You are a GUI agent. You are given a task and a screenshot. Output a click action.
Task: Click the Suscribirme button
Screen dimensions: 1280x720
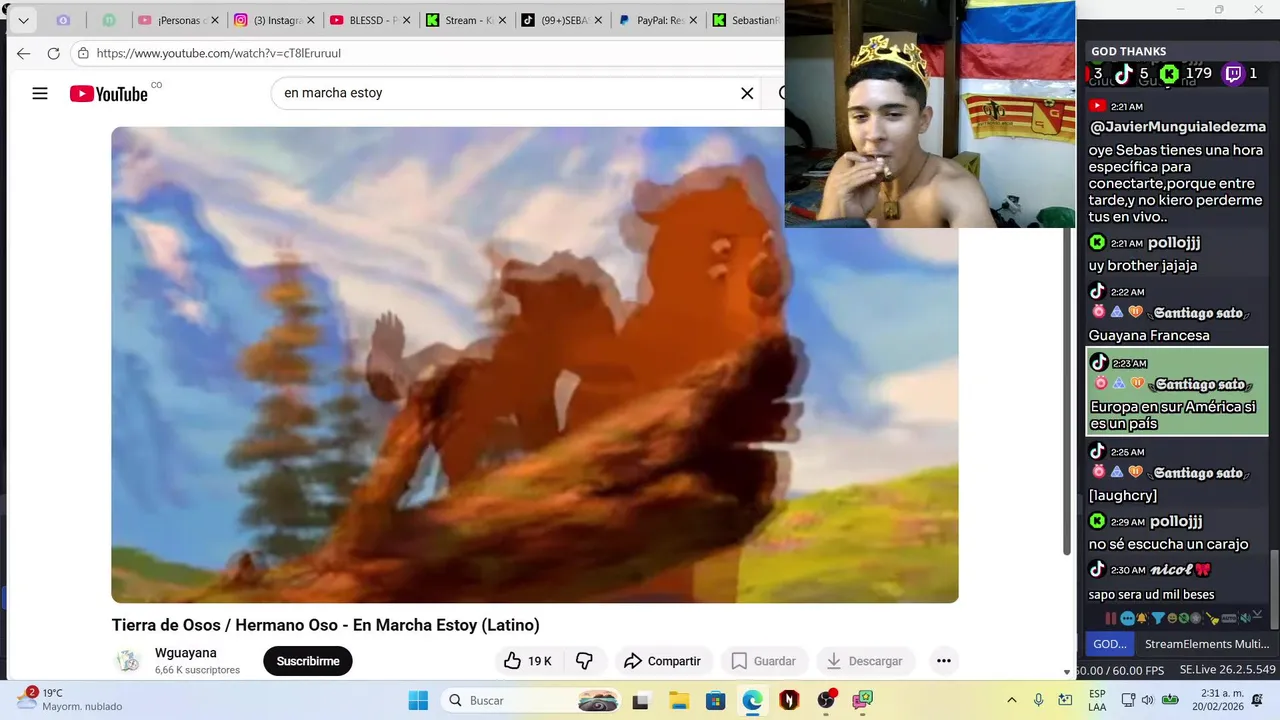click(x=308, y=661)
